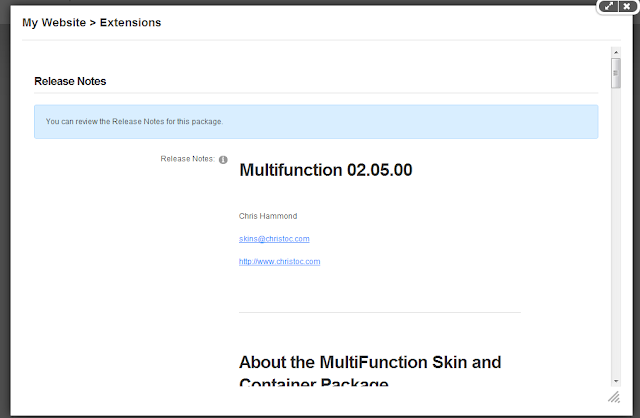Viewport: 640px width, 418px height.
Task: Visit the http://www.christoc.com link
Action: (x=279, y=262)
